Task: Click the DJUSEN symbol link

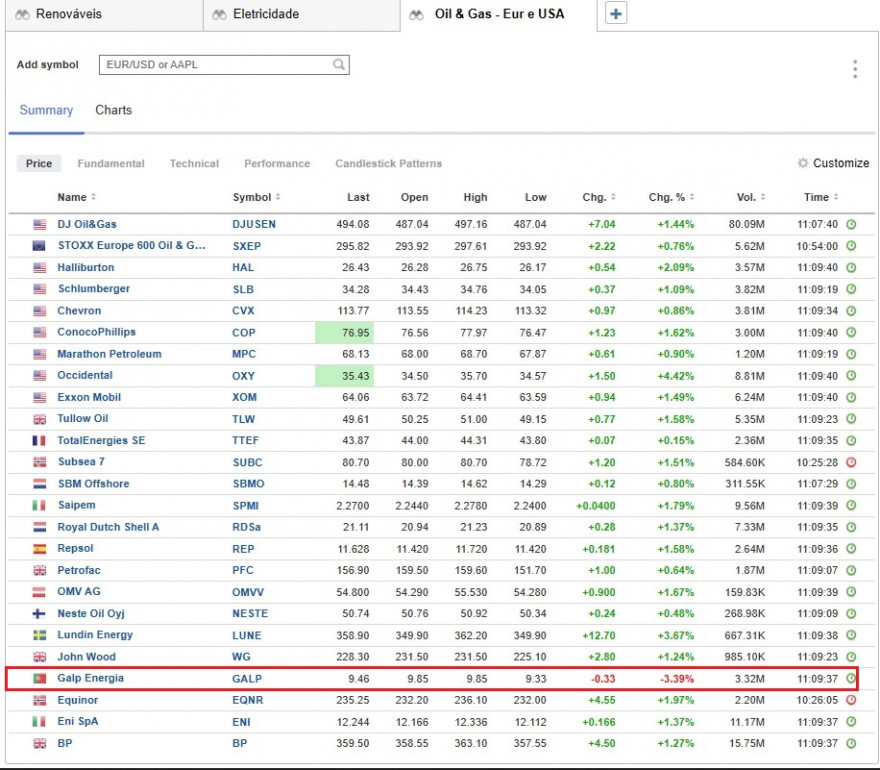Action: pyautogui.click(x=254, y=224)
